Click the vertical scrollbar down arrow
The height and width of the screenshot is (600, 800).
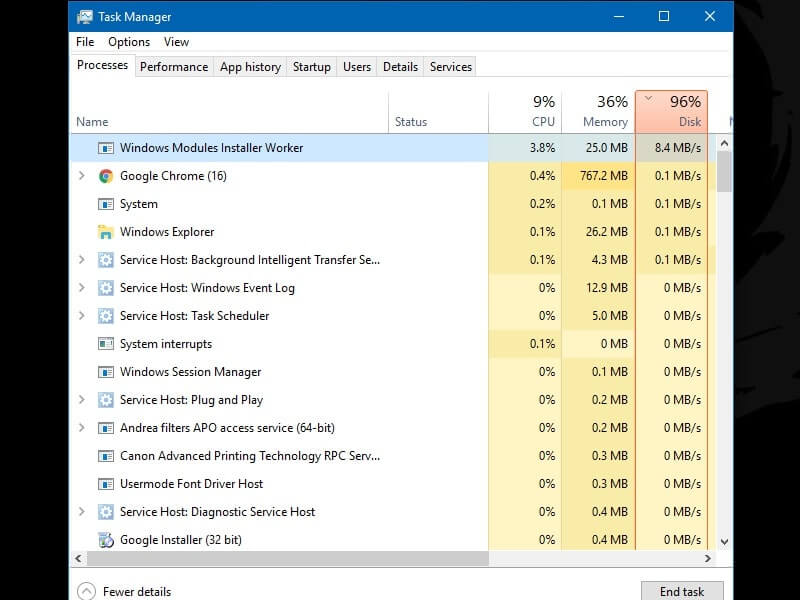click(x=724, y=542)
